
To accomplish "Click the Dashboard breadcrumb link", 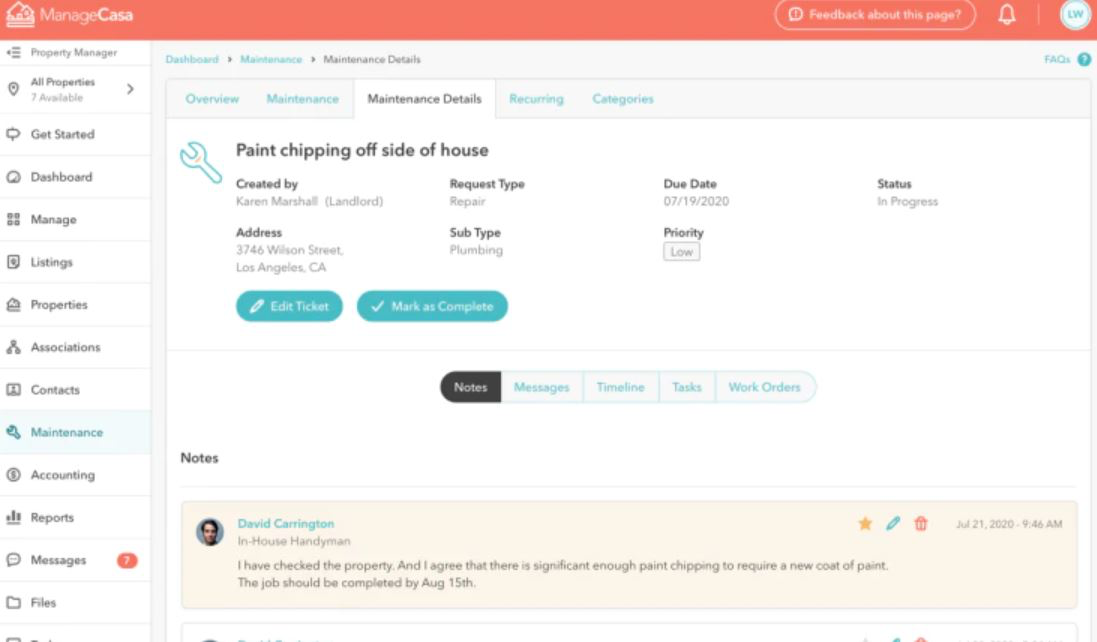I will coord(191,60).
